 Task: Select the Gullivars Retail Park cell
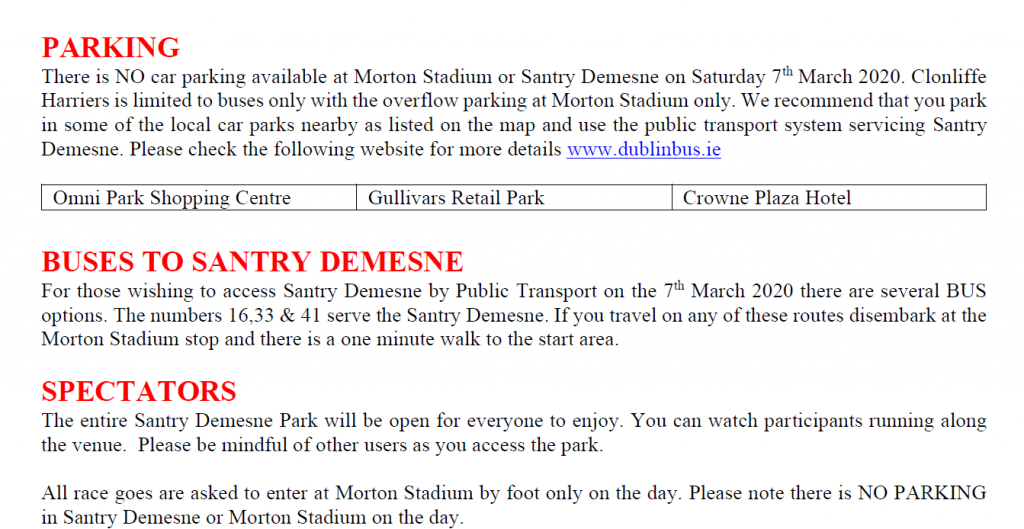point(514,198)
